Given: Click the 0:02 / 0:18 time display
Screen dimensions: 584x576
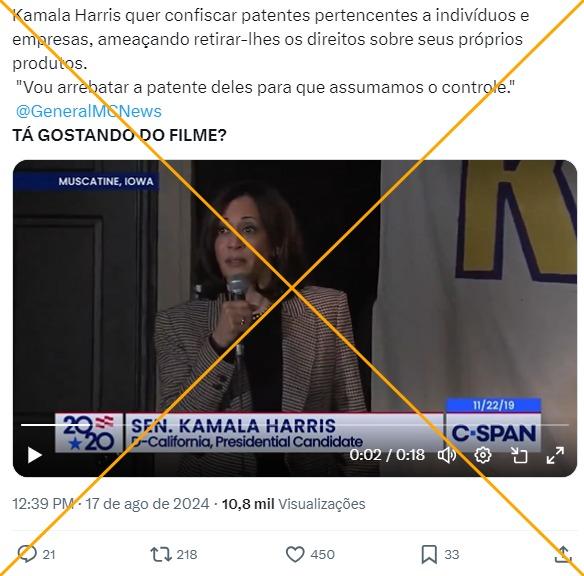Looking at the screenshot, I should click(387, 455).
